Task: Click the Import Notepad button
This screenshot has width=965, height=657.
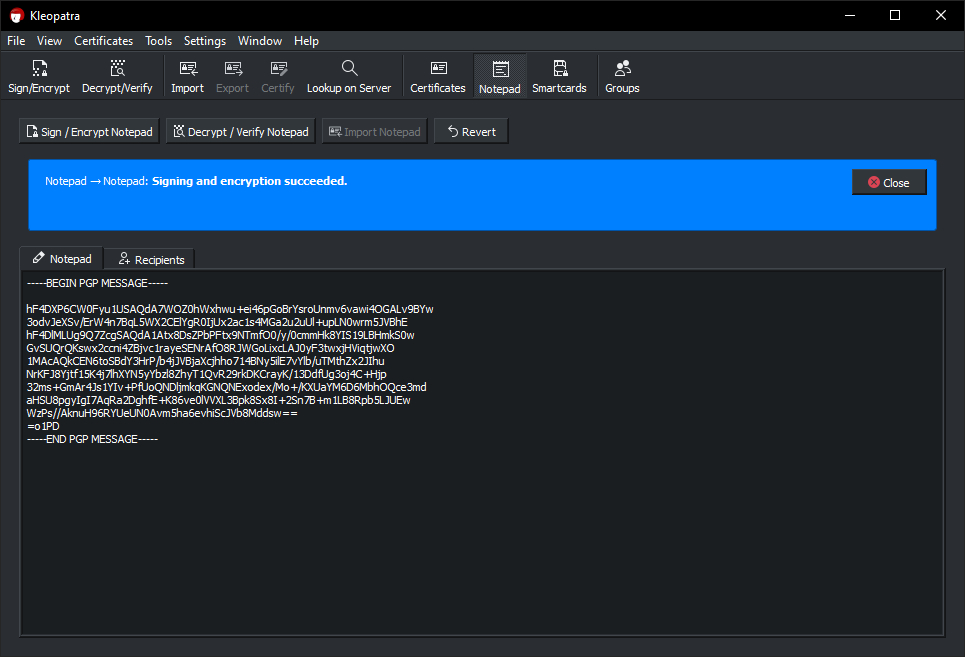Action: point(375,132)
